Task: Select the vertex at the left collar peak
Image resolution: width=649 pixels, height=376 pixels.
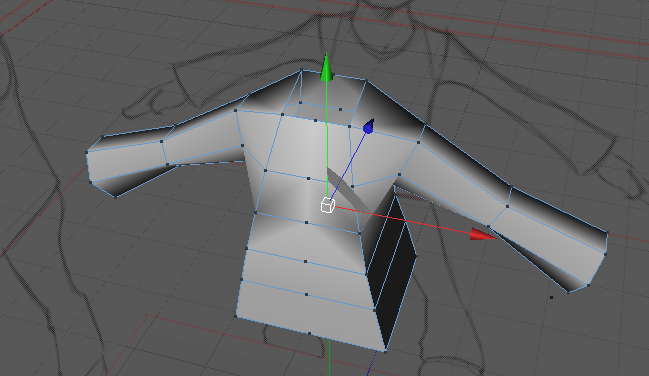Action: [x=302, y=70]
